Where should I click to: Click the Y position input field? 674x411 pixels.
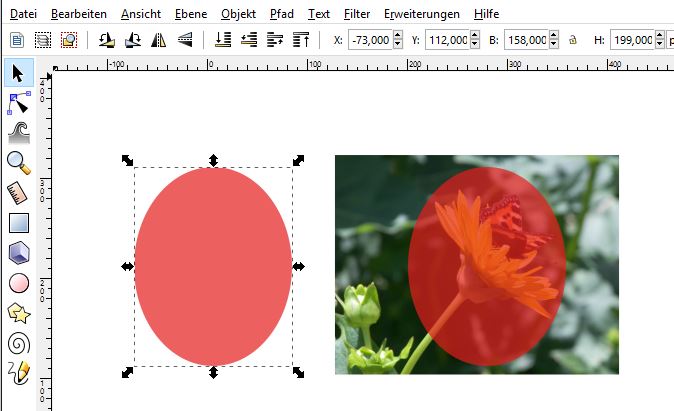447,40
